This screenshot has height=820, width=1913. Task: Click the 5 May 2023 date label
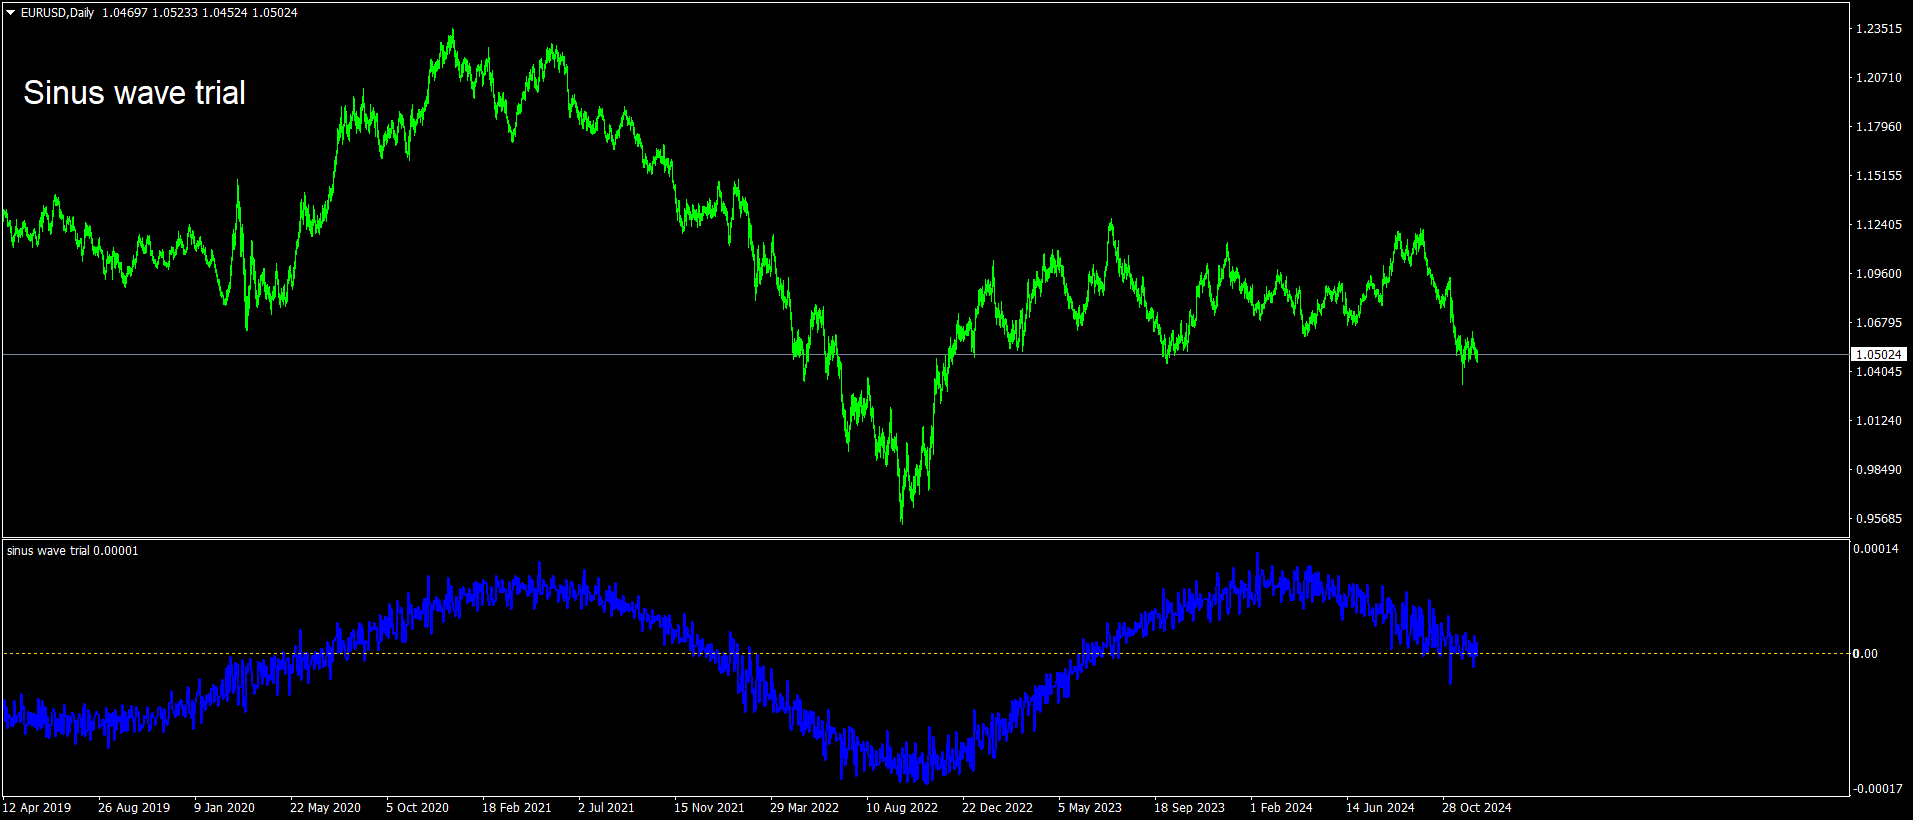point(1090,808)
